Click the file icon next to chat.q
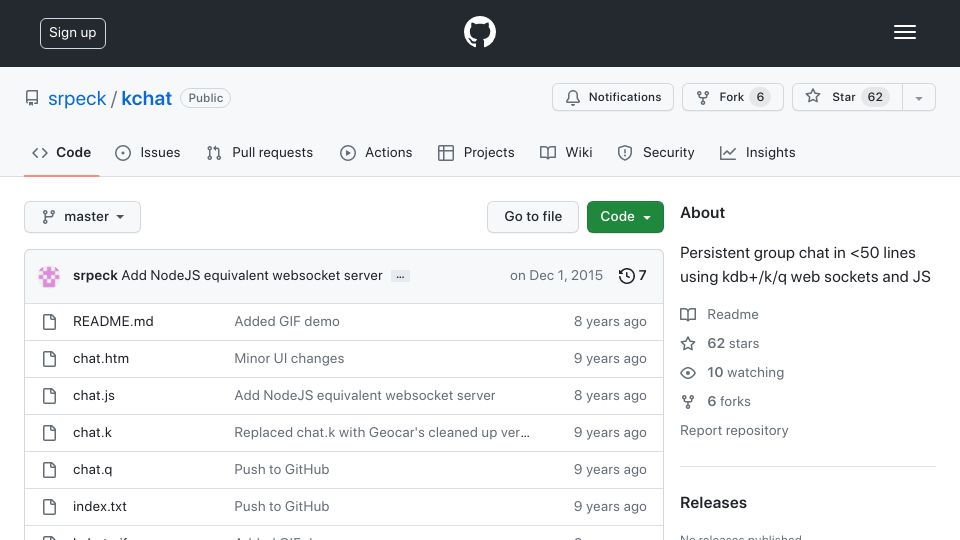960x540 pixels. 50,470
